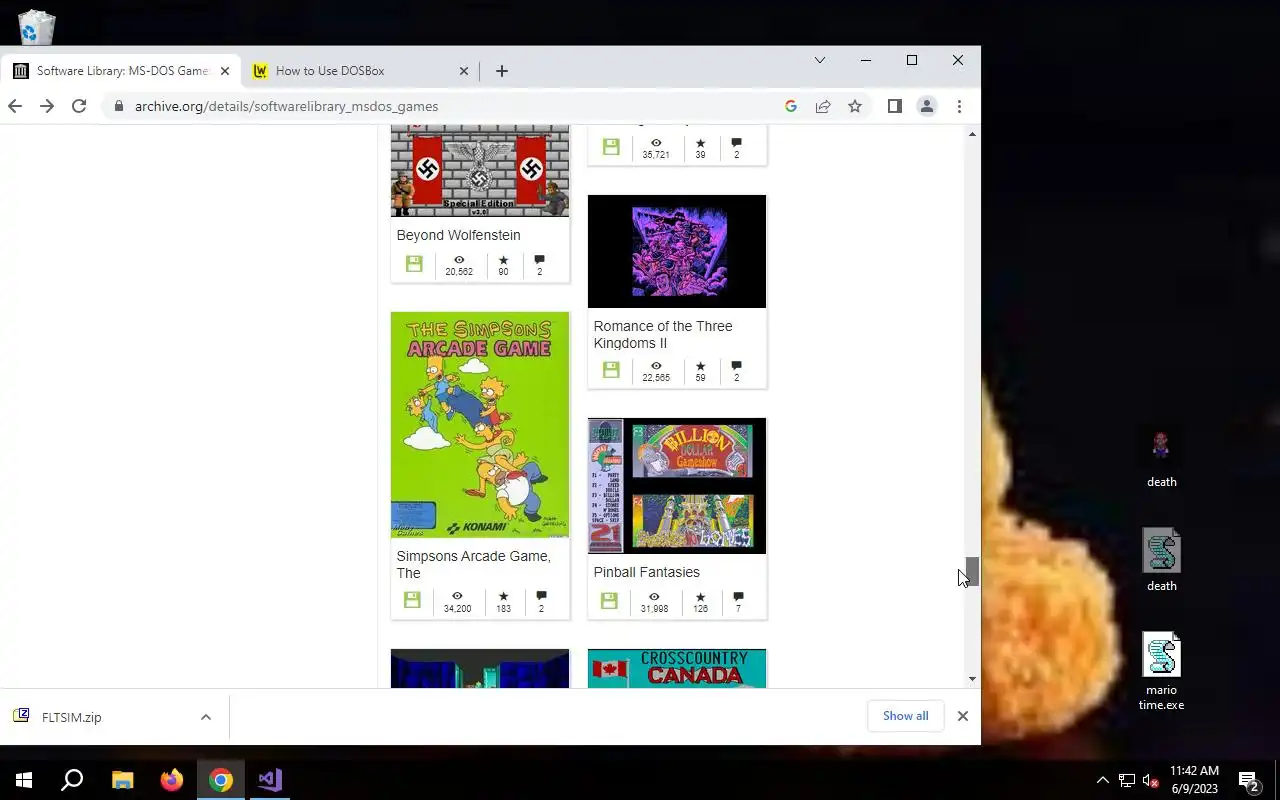Screen dimensions: 1280x800
Task: Open the Chrome side panel
Action: point(895,106)
